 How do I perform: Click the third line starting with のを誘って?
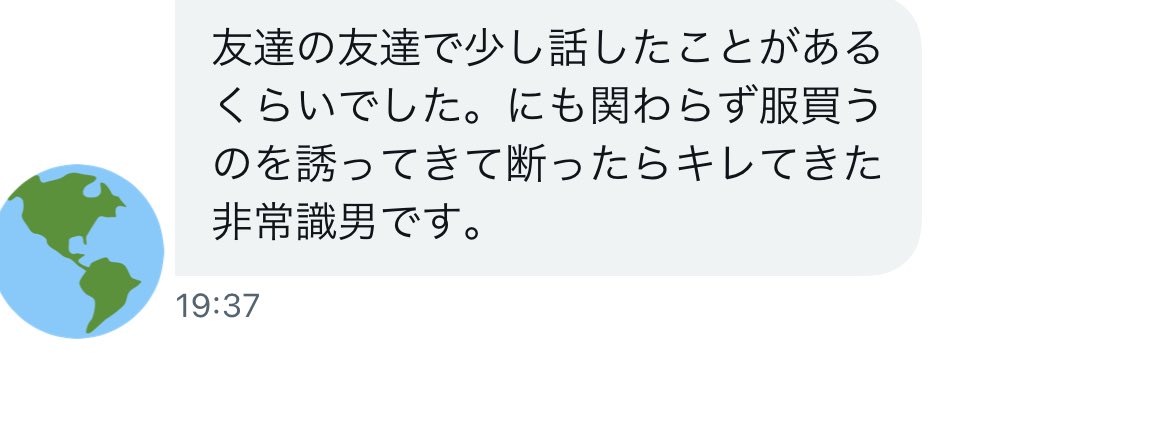click(x=547, y=166)
